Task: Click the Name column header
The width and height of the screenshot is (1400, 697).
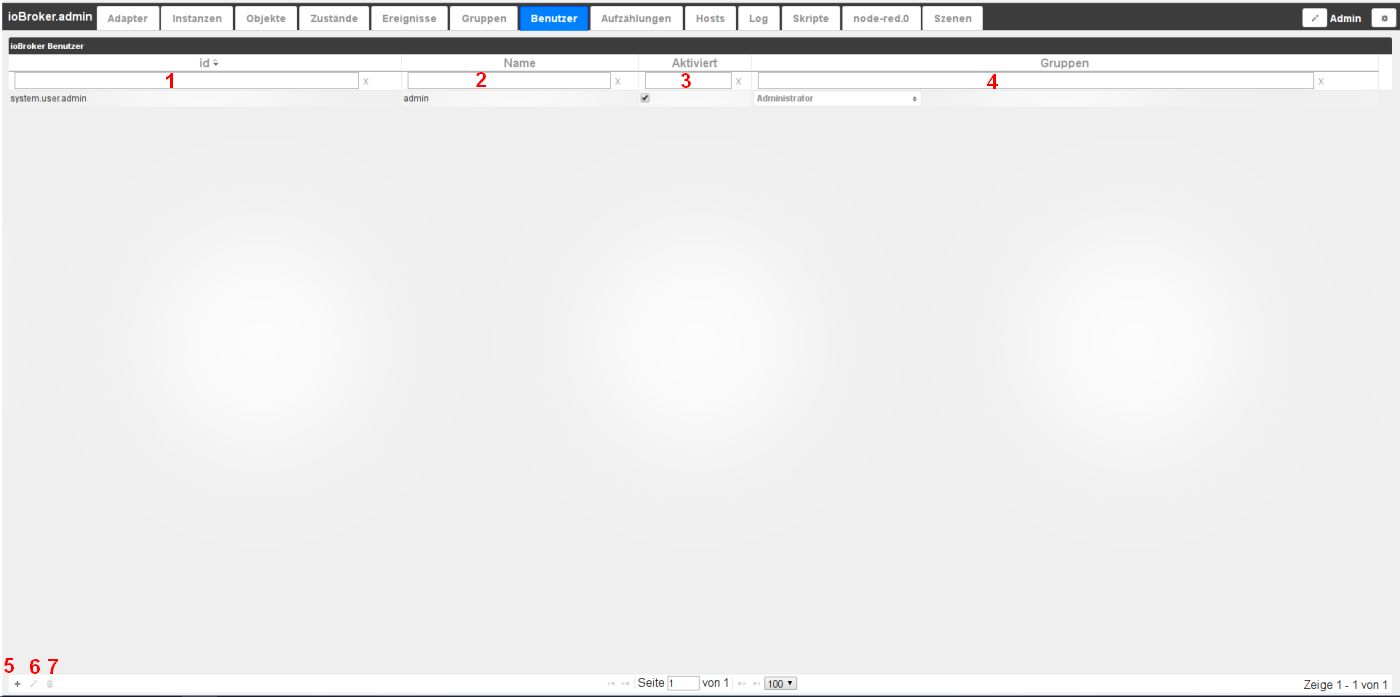Action: pyautogui.click(x=520, y=63)
